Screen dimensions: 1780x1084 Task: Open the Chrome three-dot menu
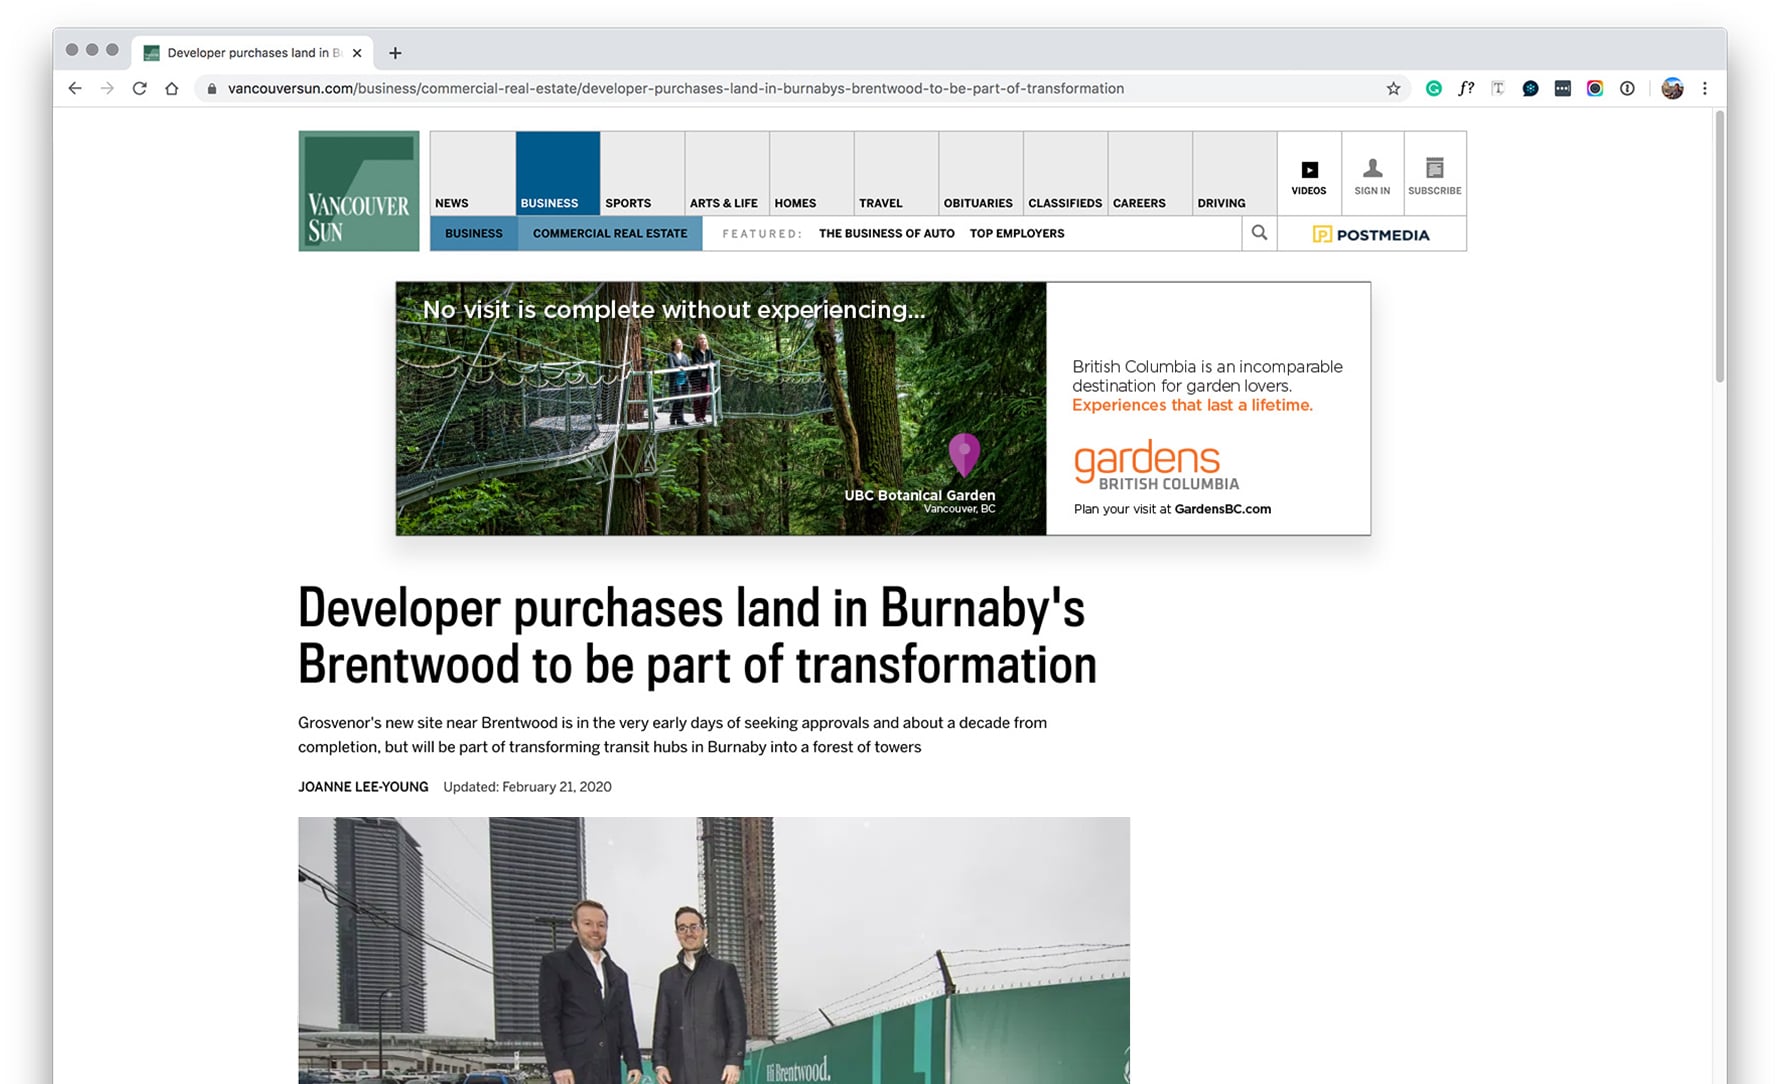(1706, 88)
